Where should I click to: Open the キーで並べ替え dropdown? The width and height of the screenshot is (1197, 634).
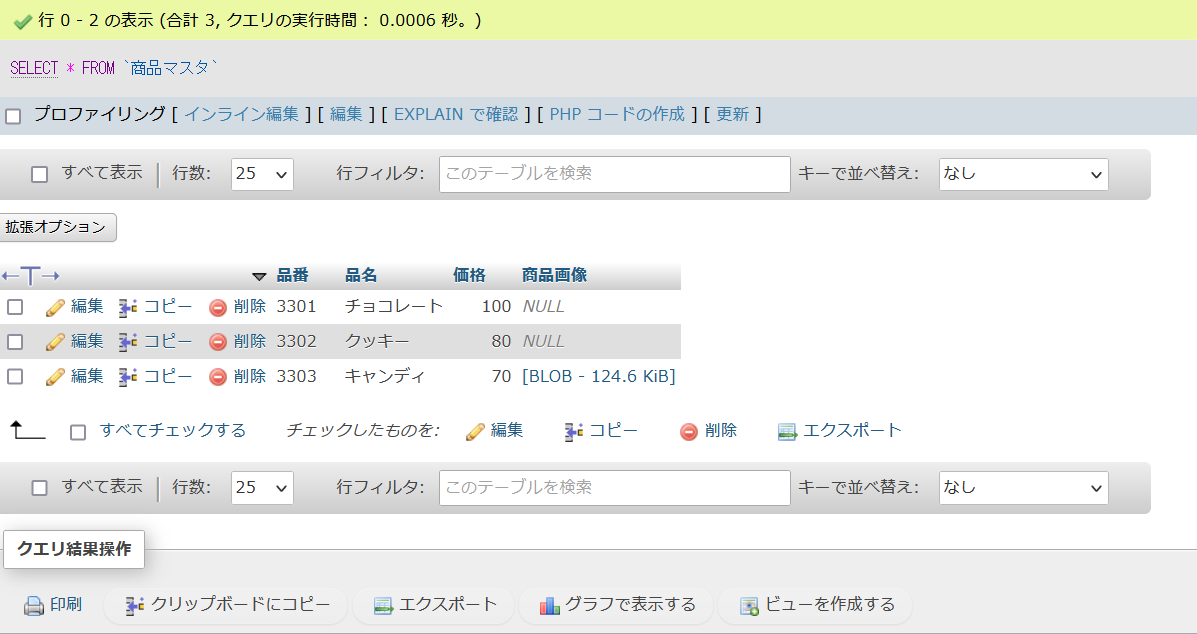(x=1023, y=173)
